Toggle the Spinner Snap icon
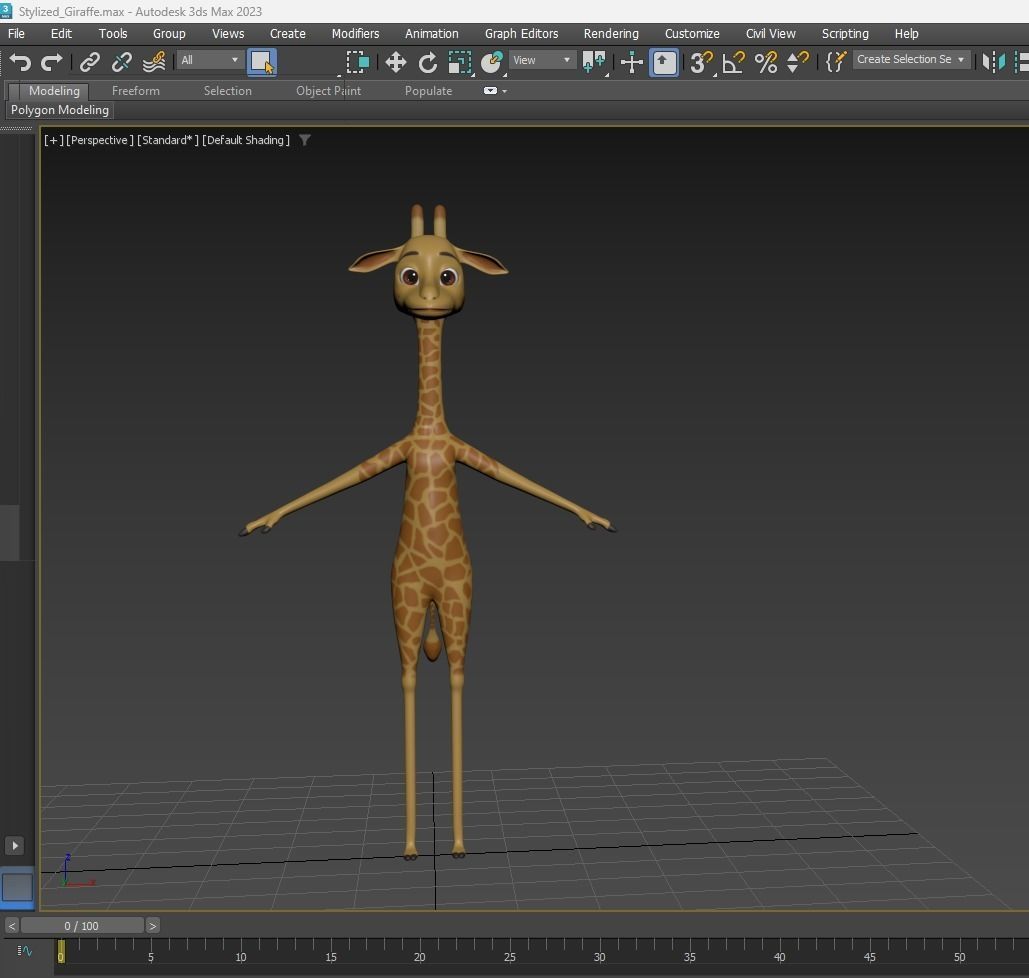The image size is (1029, 978). 797,62
